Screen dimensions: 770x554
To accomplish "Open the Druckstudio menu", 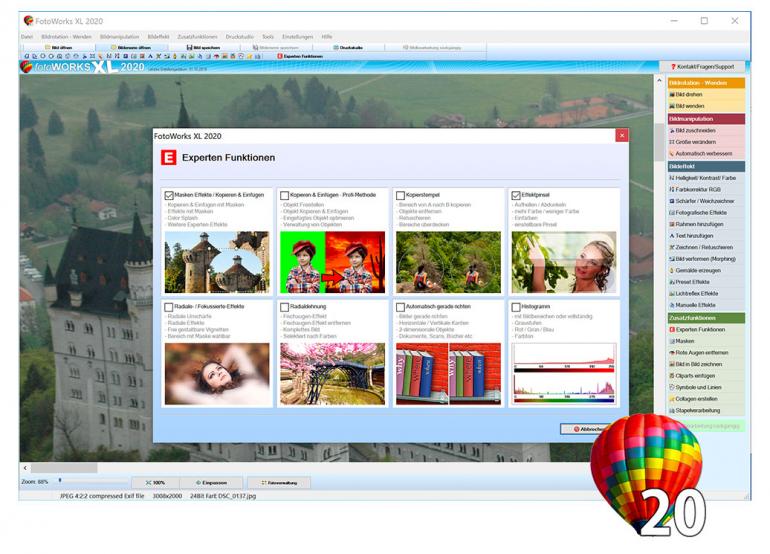I will tap(240, 37).
